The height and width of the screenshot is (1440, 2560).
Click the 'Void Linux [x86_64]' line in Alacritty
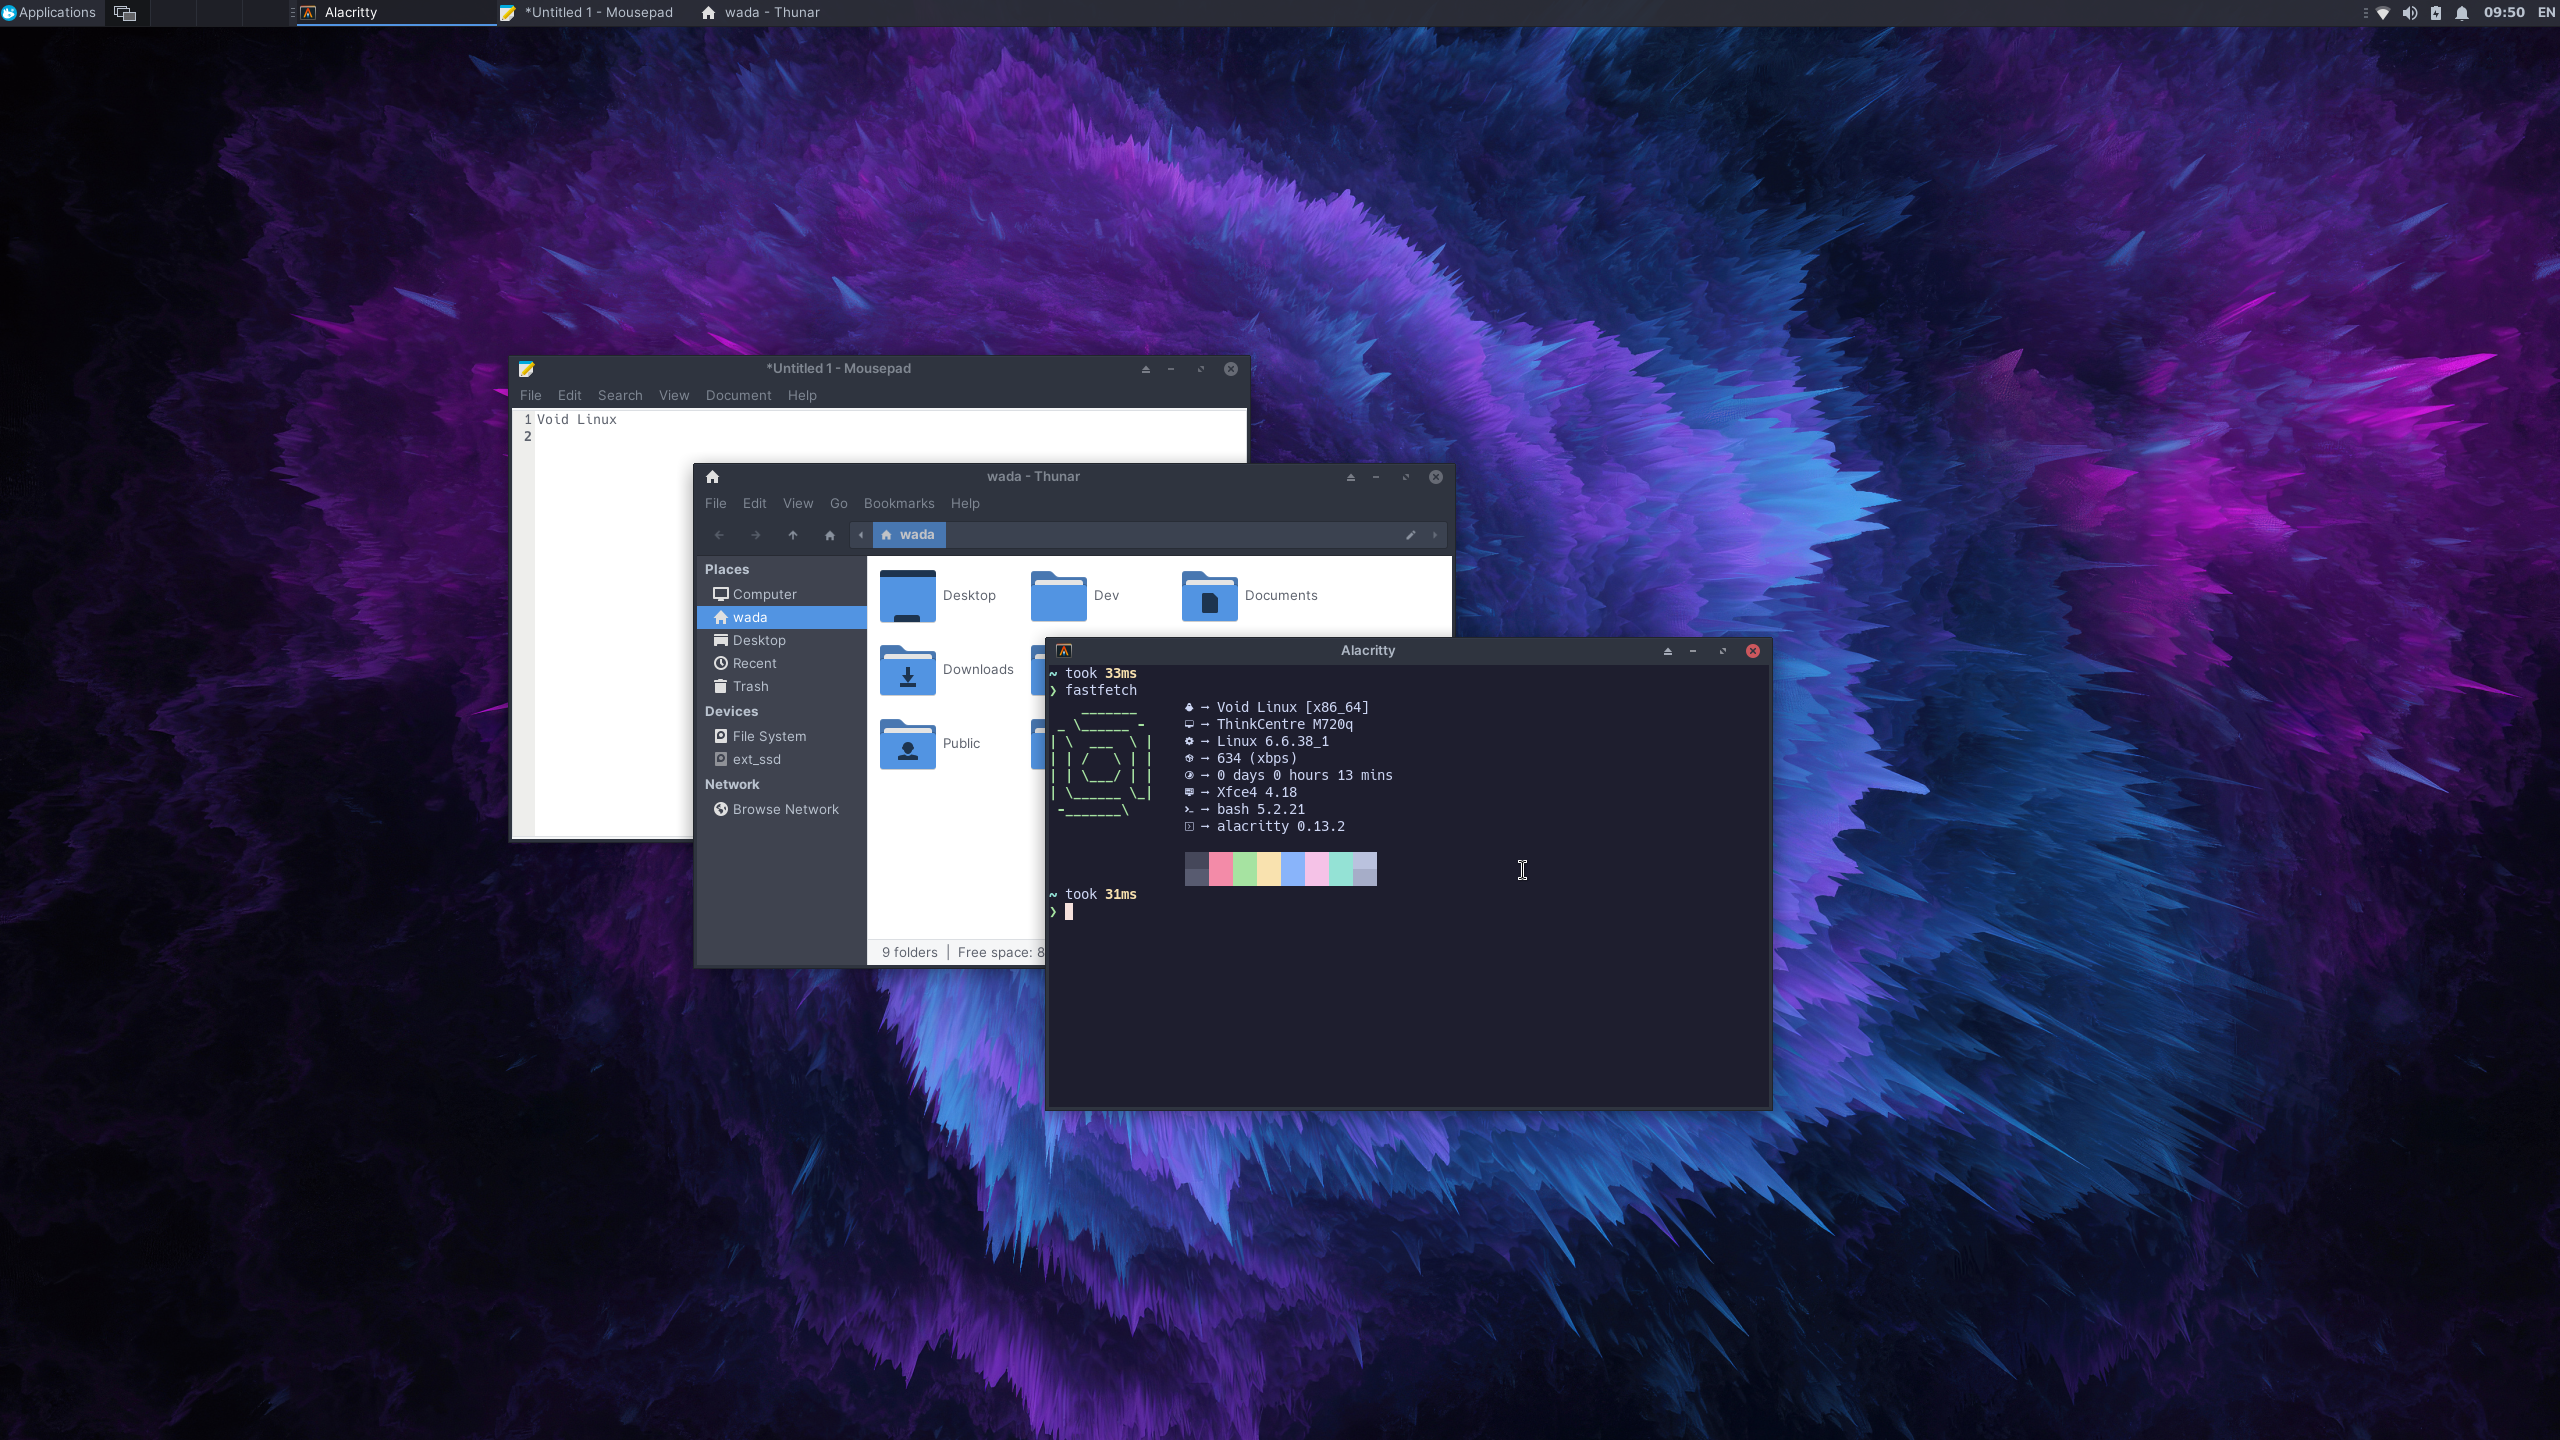(1292, 707)
